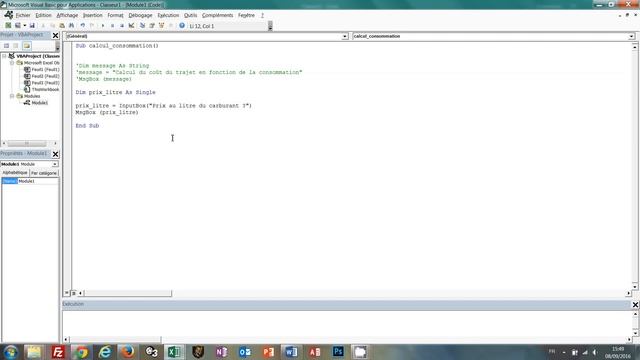The image size is (640, 360).
Task: Open Properties window toolbar icon
Action: [x=152, y=25]
